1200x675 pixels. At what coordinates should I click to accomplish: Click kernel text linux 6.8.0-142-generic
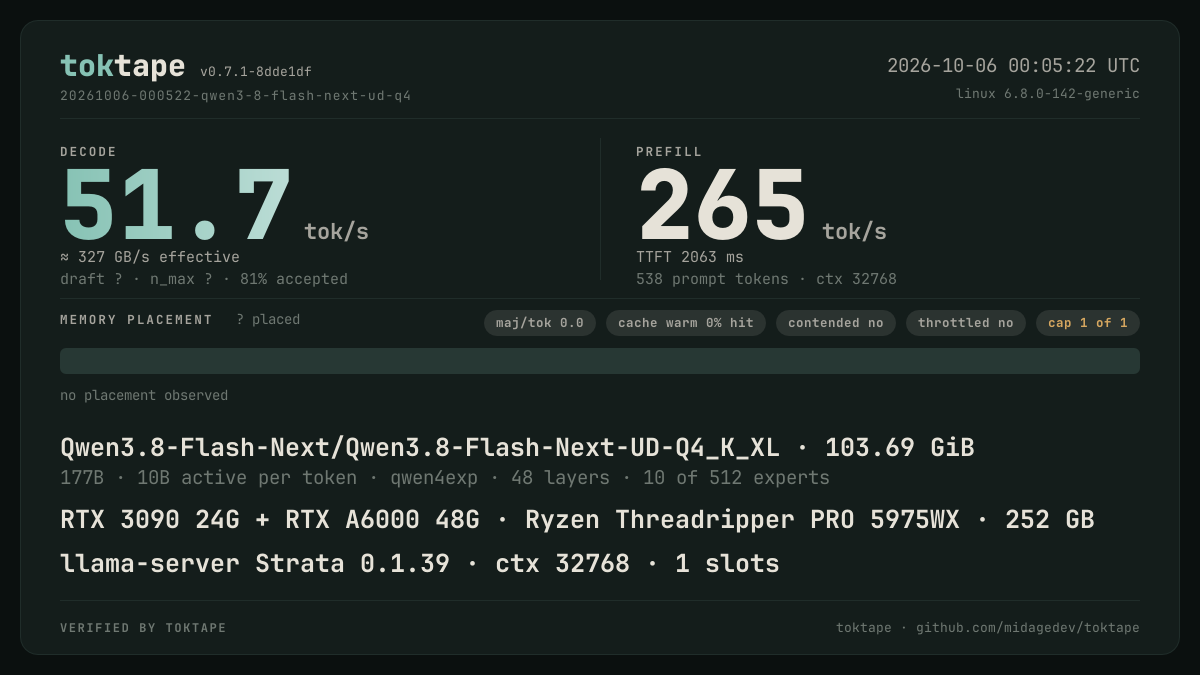point(1047,94)
